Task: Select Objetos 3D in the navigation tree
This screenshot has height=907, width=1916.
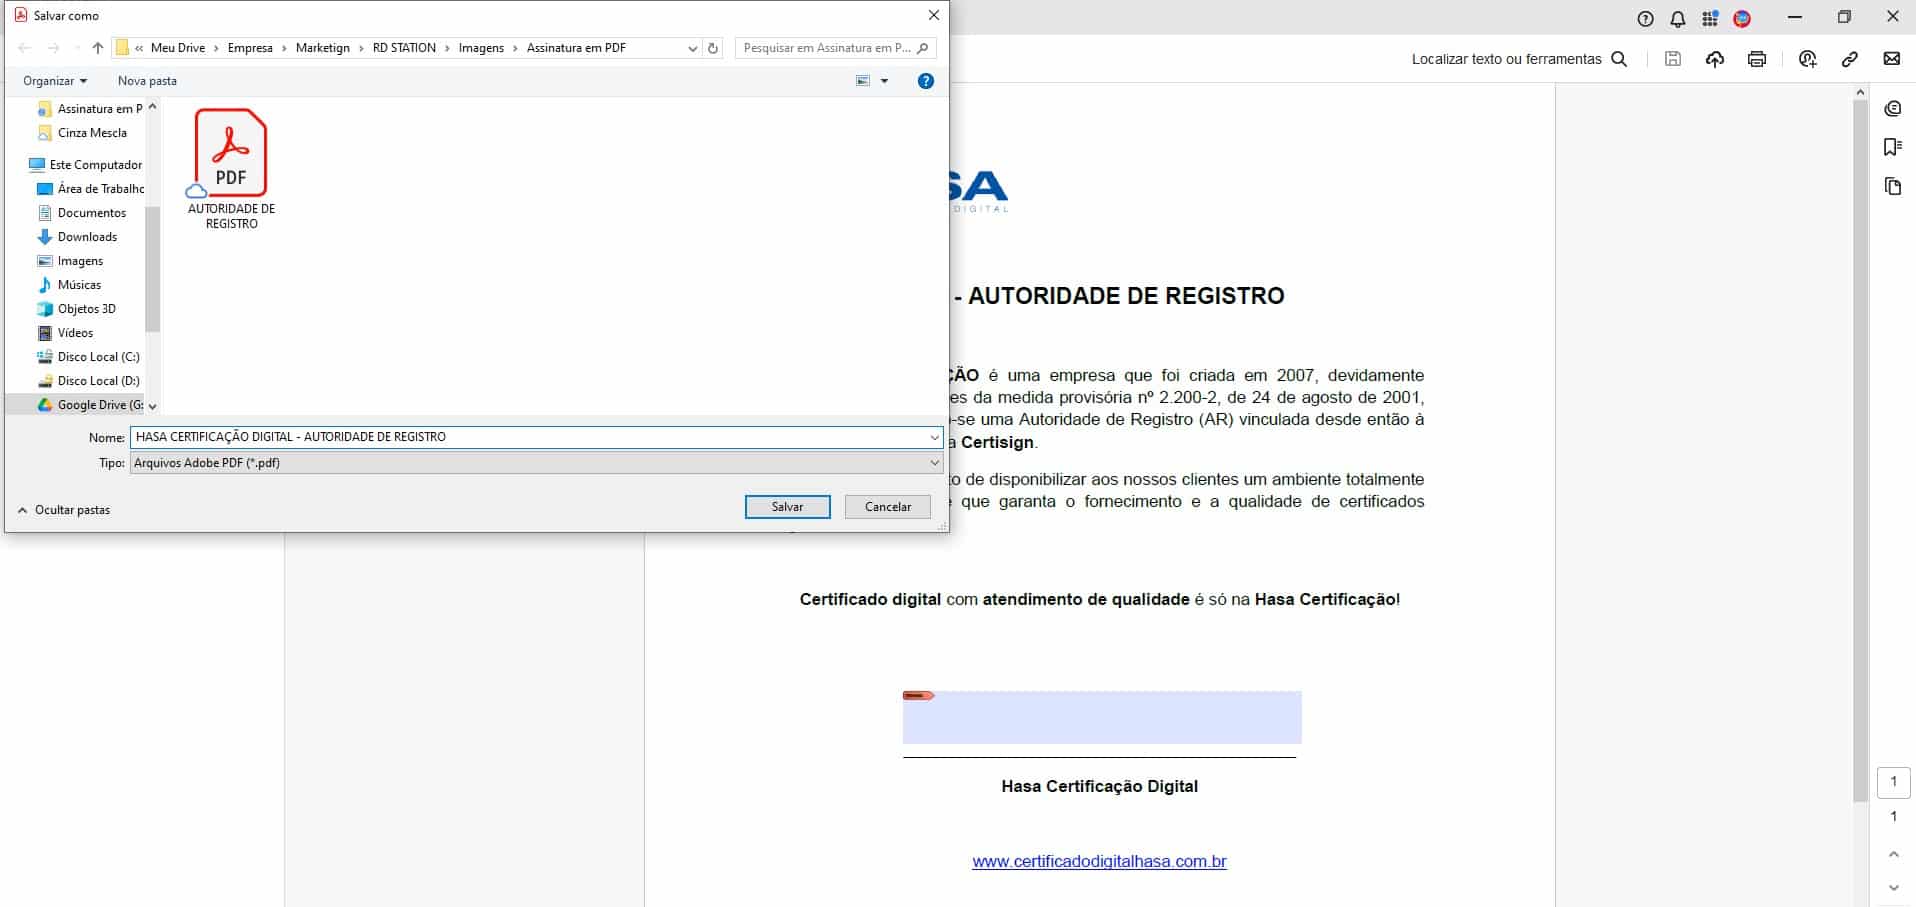Action: 76,309
